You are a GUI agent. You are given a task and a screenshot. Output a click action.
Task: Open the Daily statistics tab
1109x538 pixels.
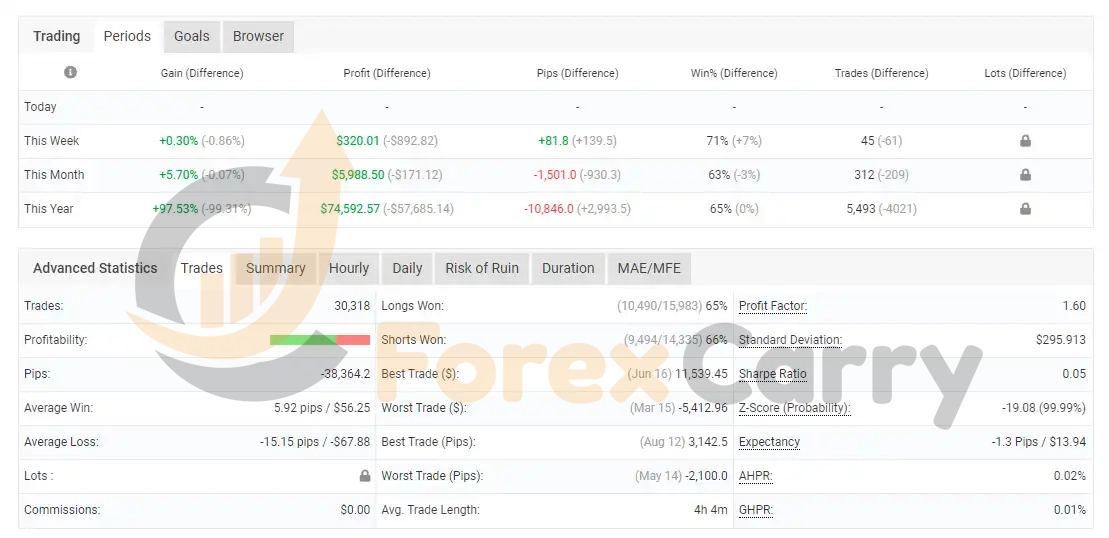(x=407, y=268)
